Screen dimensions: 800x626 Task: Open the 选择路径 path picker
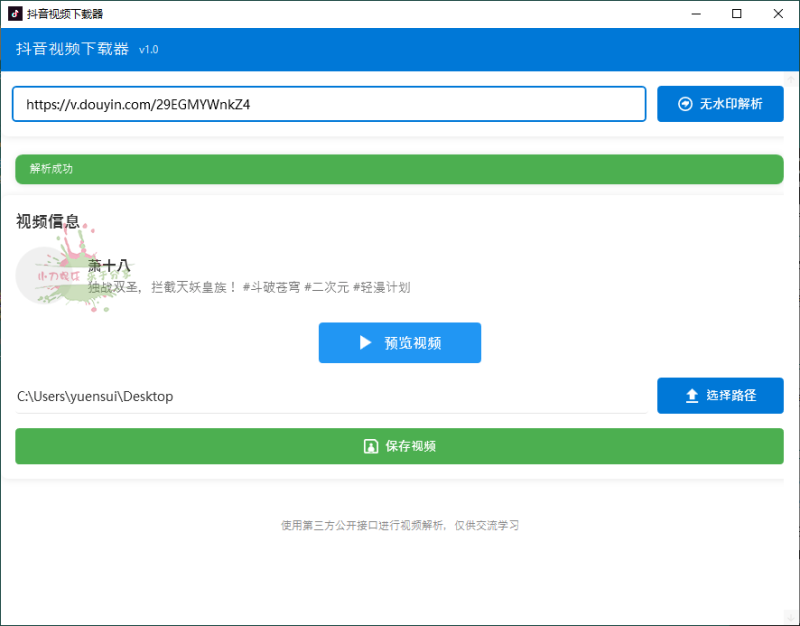(x=720, y=395)
